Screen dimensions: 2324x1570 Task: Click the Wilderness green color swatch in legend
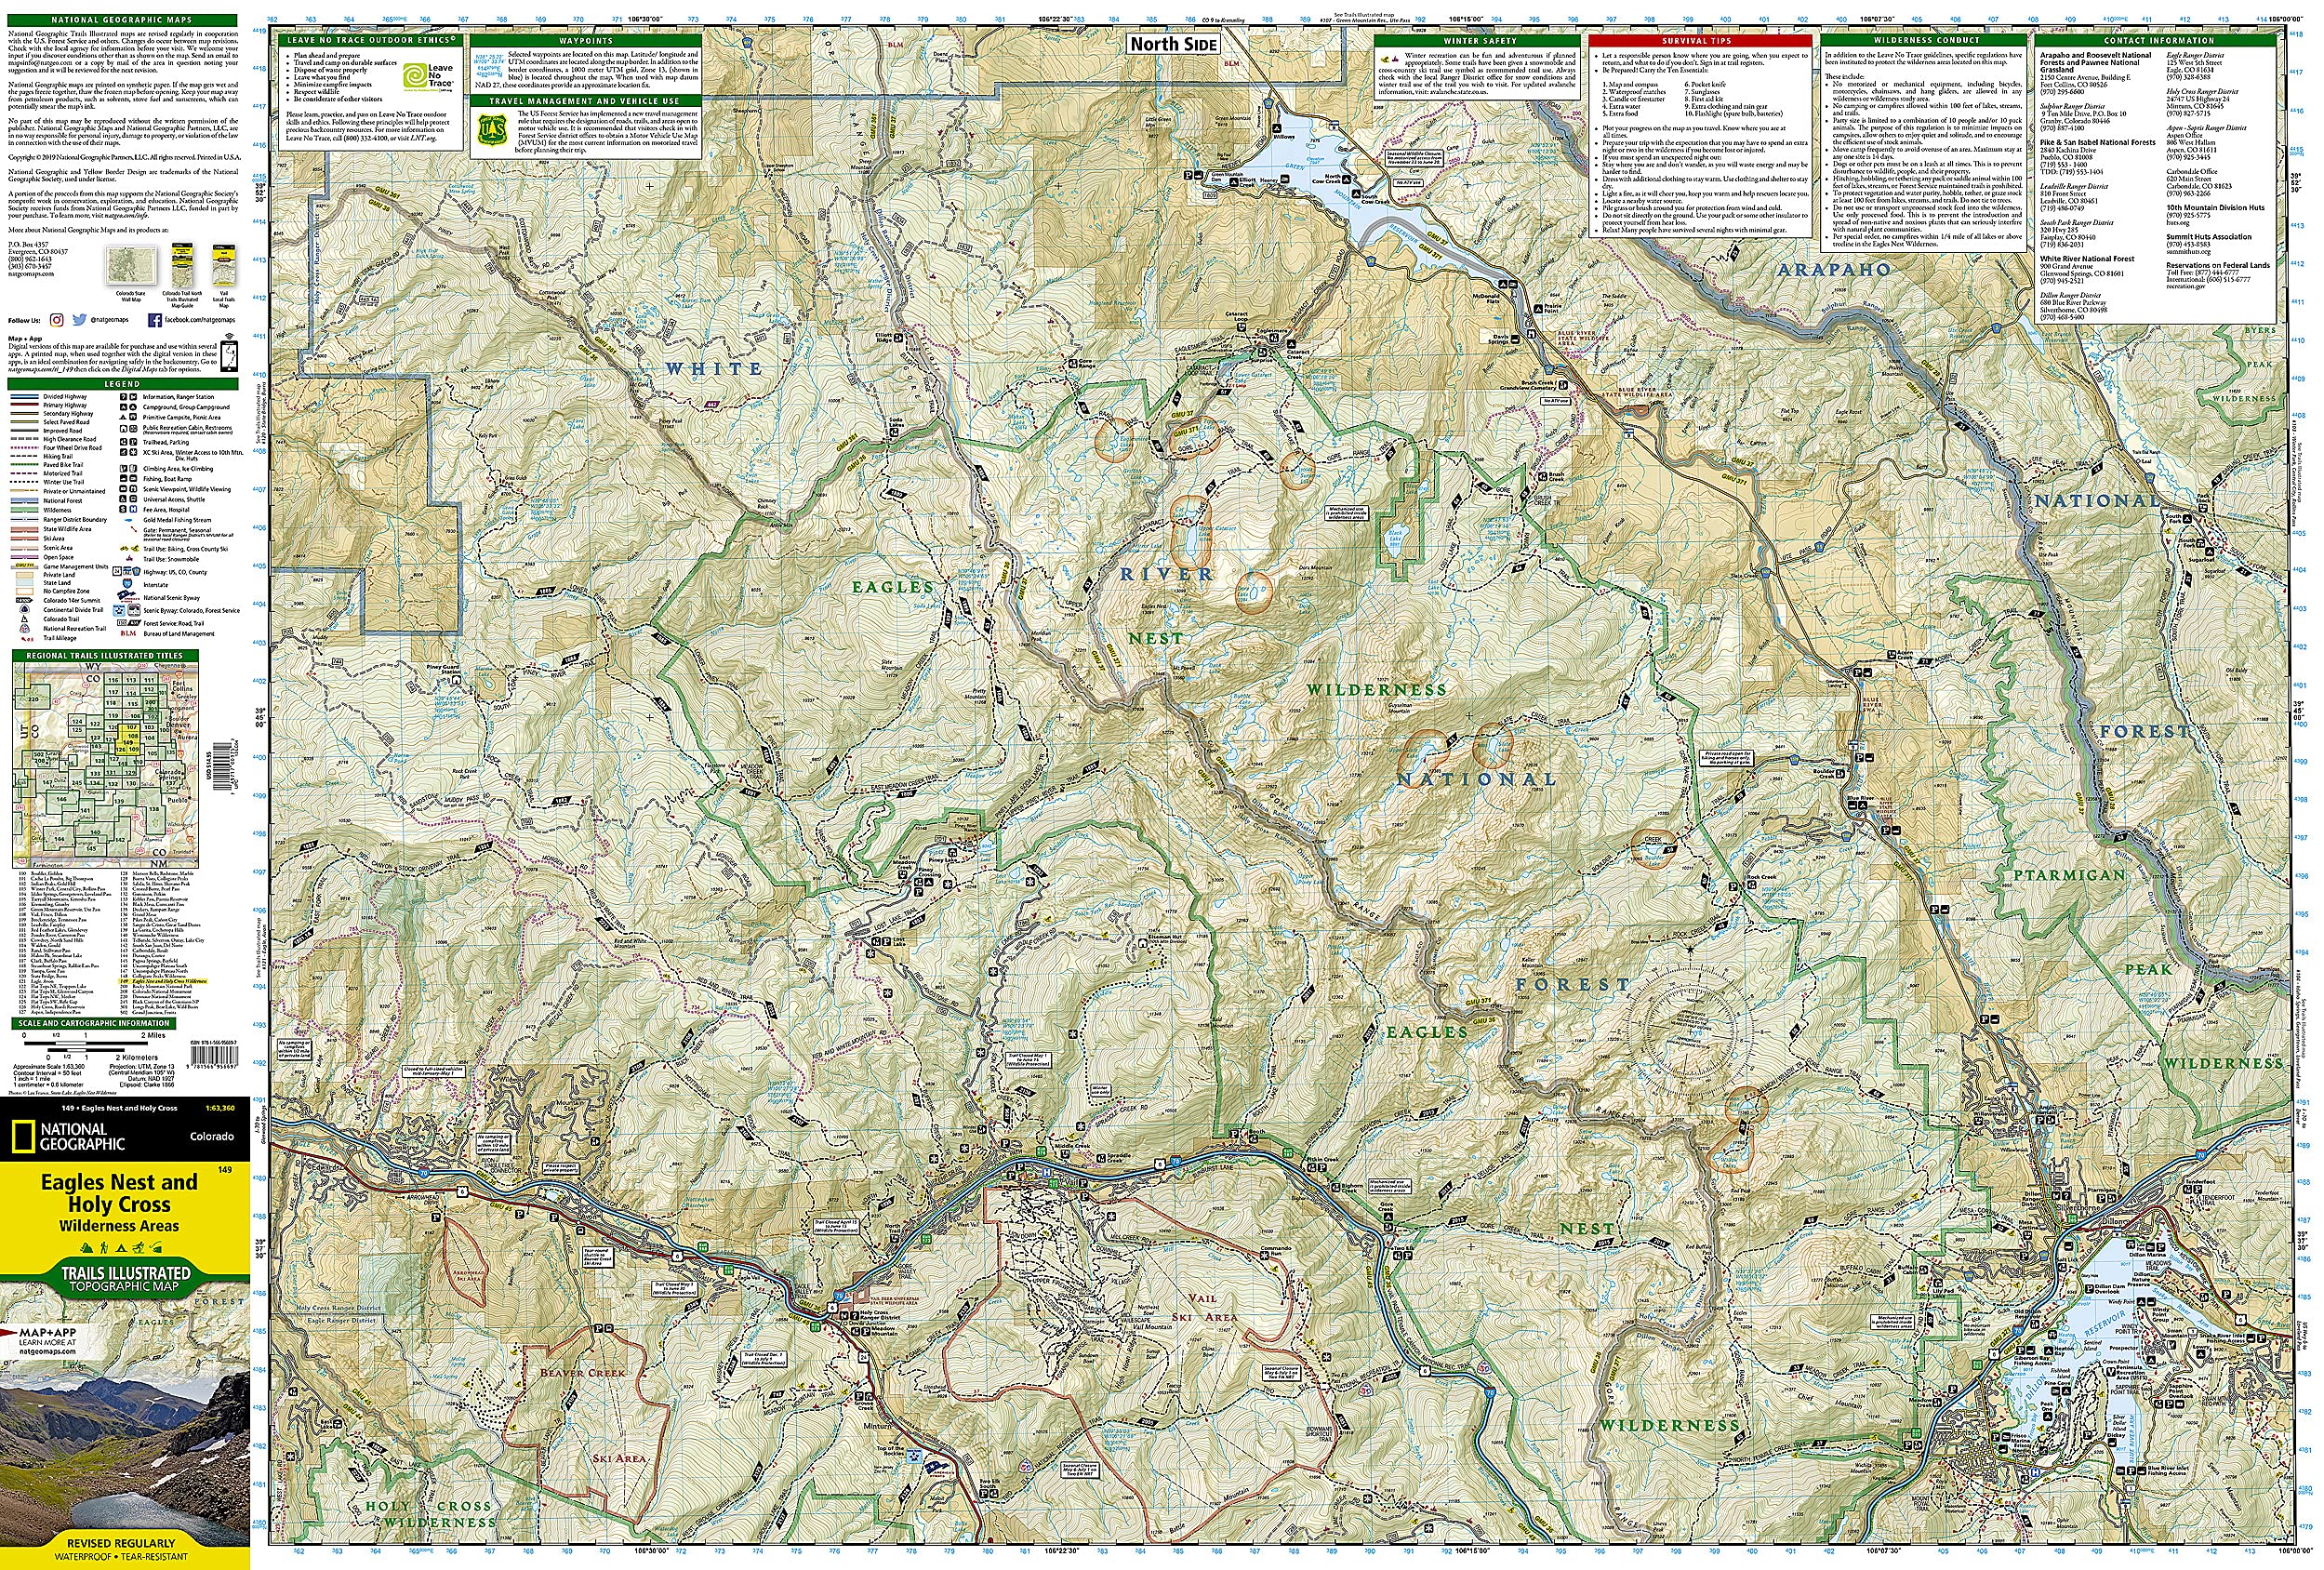click(24, 510)
